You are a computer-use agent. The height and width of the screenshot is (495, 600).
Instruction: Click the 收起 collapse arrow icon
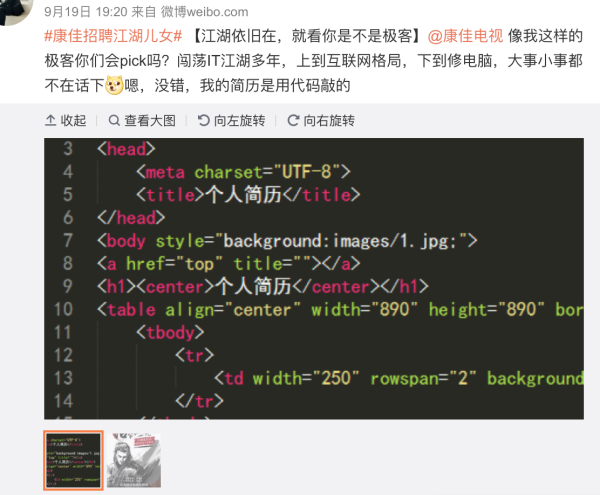(52, 121)
